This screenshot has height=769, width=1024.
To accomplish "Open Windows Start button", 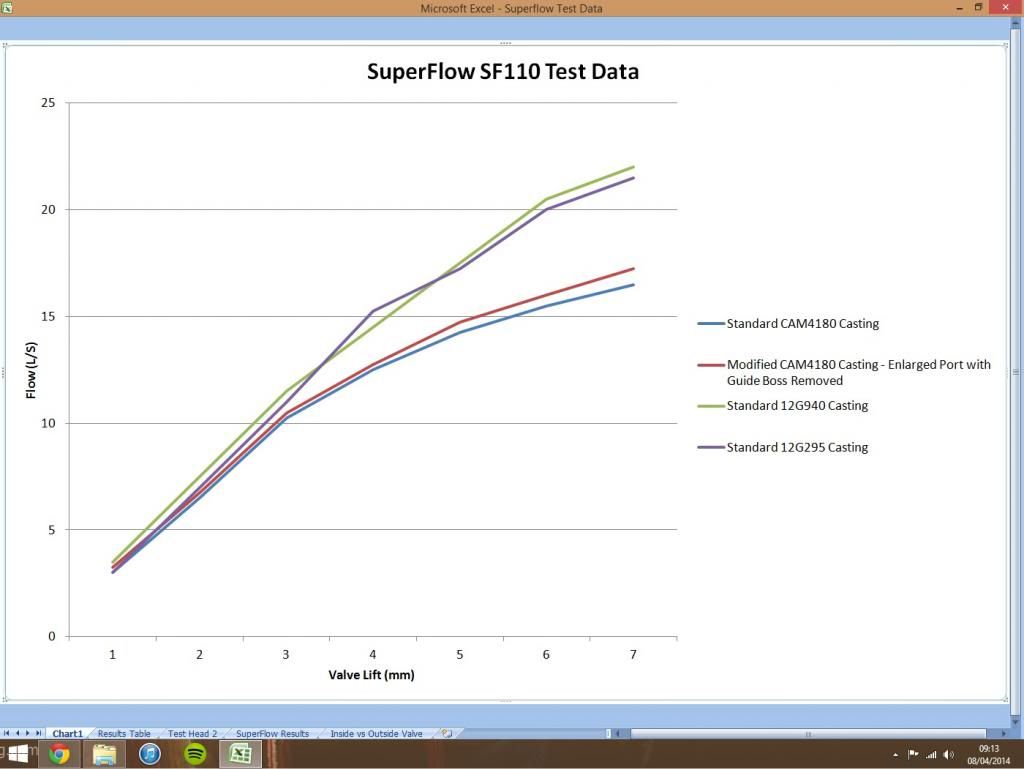I will tap(18, 754).
